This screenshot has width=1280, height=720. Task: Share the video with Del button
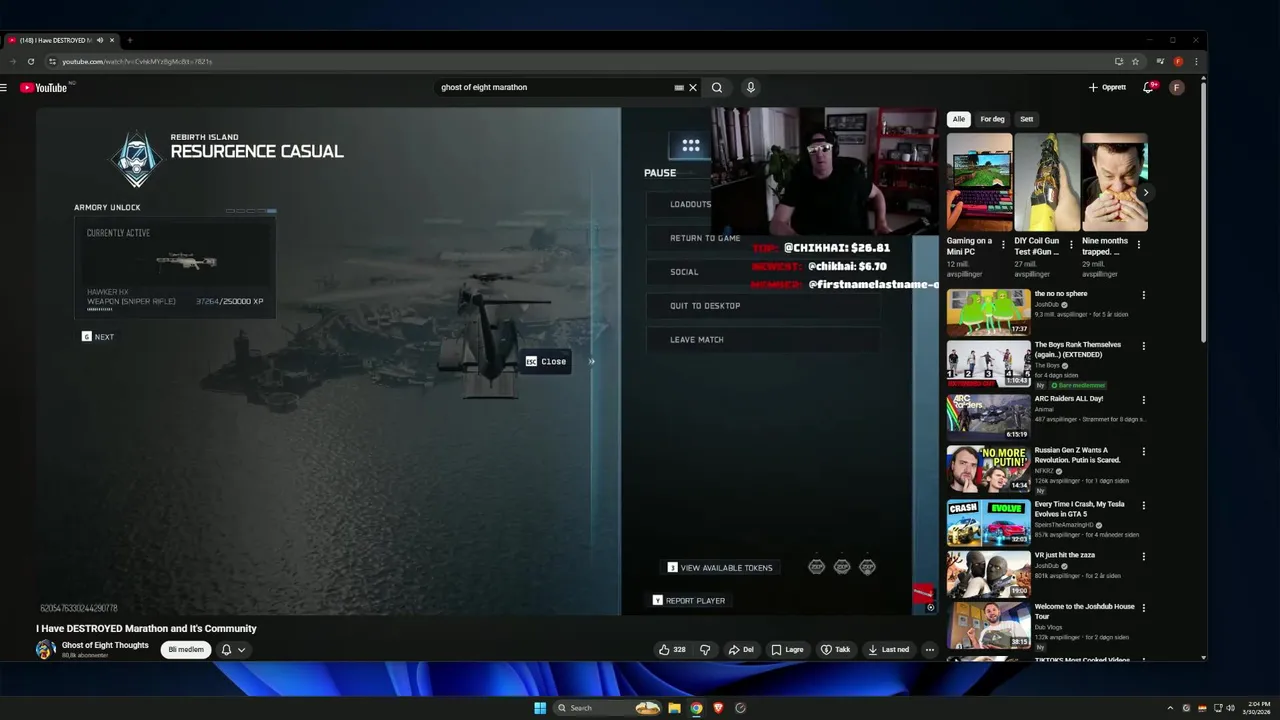click(x=741, y=650)
